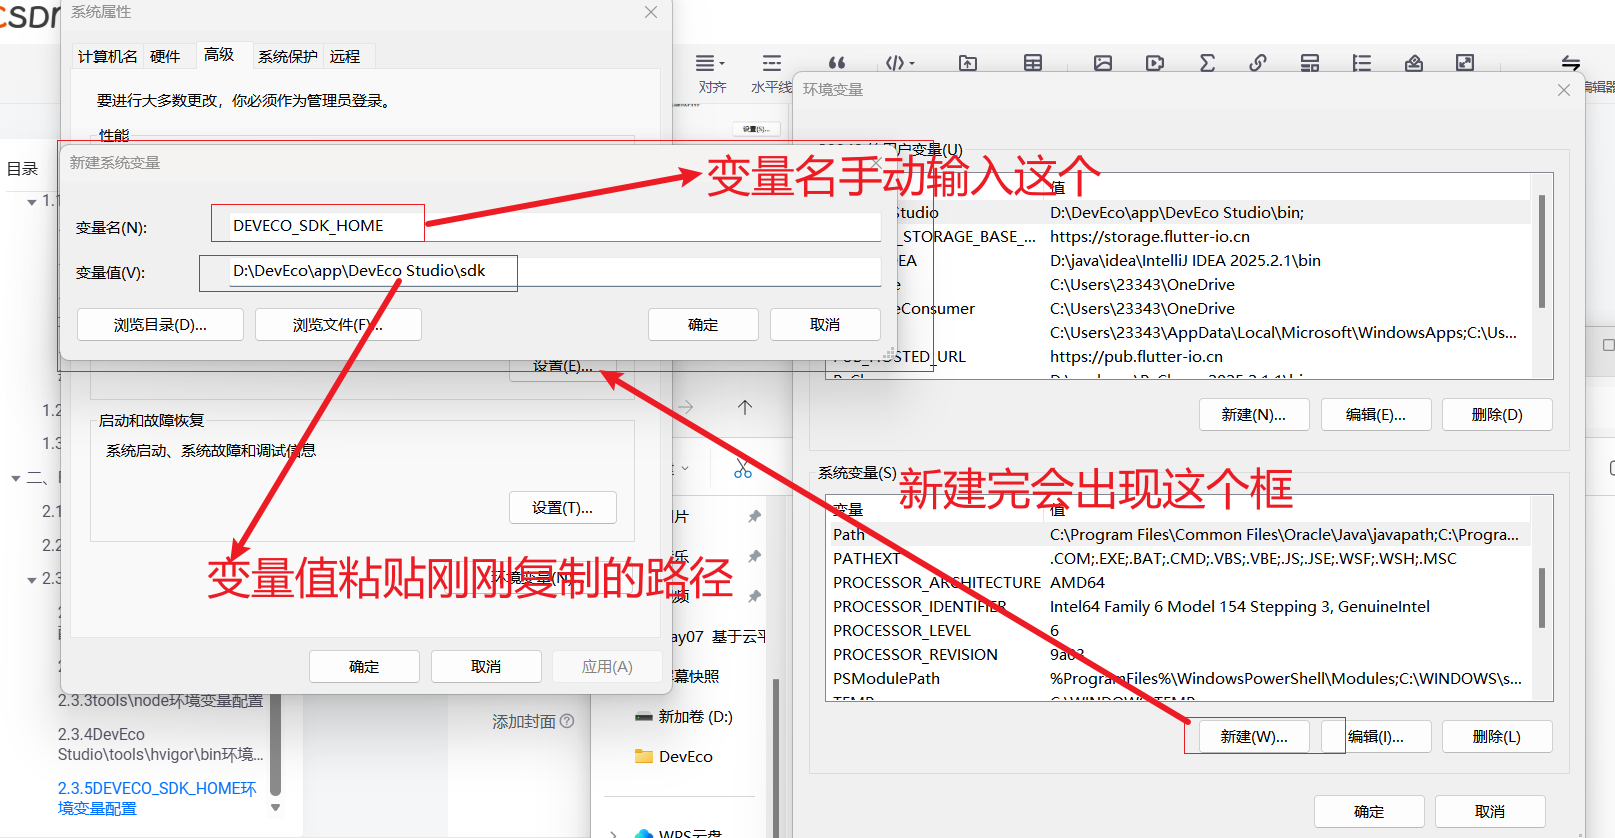The width and height of the screenshot is (1615, 838).
Task: Insert a video from the editor toolbar
Action: point(1155,63)
